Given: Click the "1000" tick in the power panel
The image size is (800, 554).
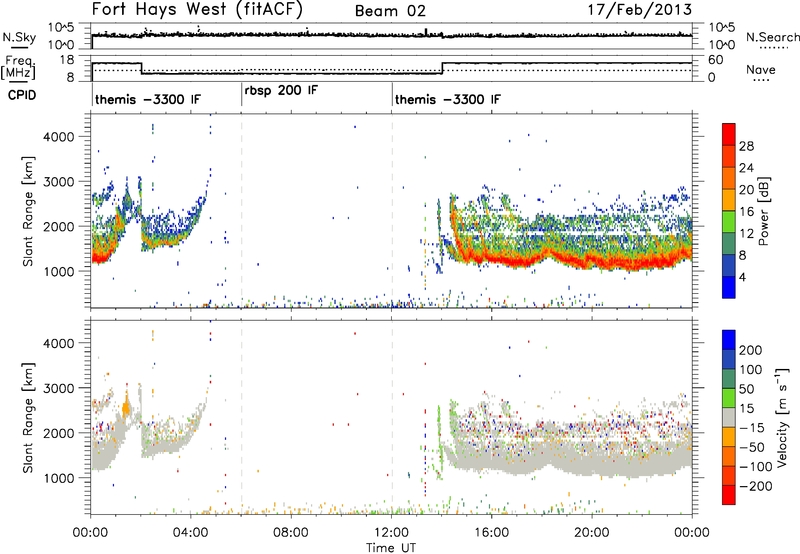Looking at the screenshot, I should [x=58, y=271].
